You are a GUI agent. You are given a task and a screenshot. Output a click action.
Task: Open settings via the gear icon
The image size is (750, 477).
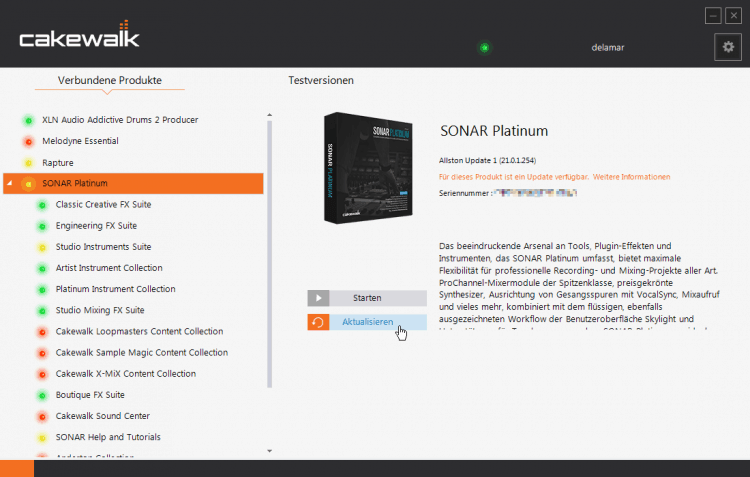tap(728, 47)
